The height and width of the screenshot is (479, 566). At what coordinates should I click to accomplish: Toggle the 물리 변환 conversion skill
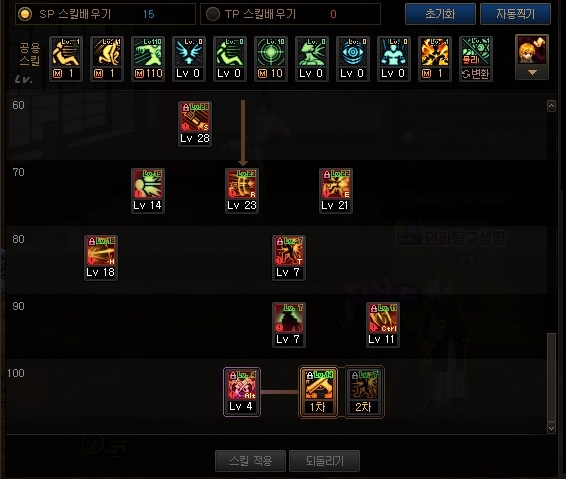pos(476,59)
